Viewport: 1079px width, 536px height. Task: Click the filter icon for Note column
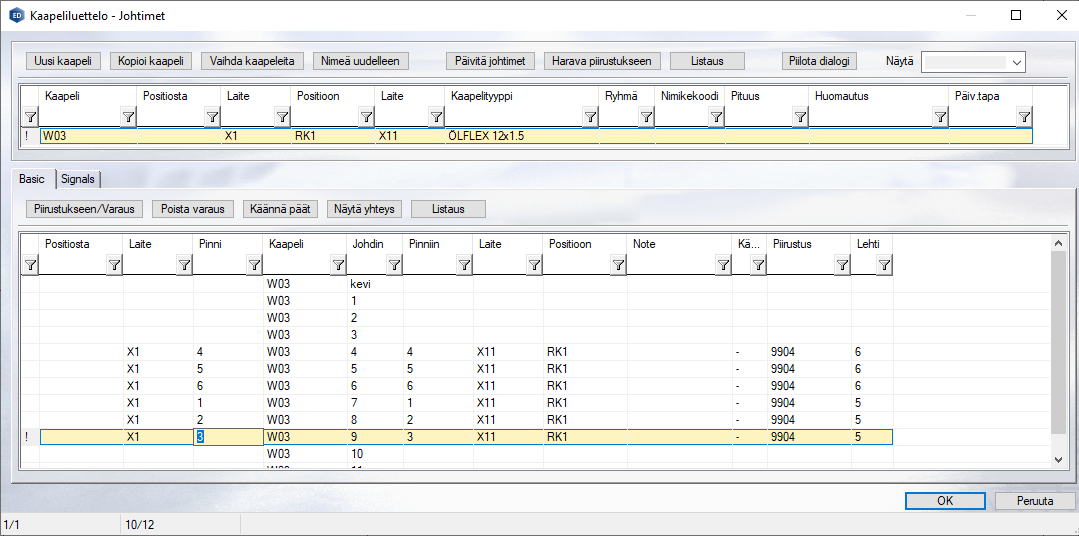[723, 265]
